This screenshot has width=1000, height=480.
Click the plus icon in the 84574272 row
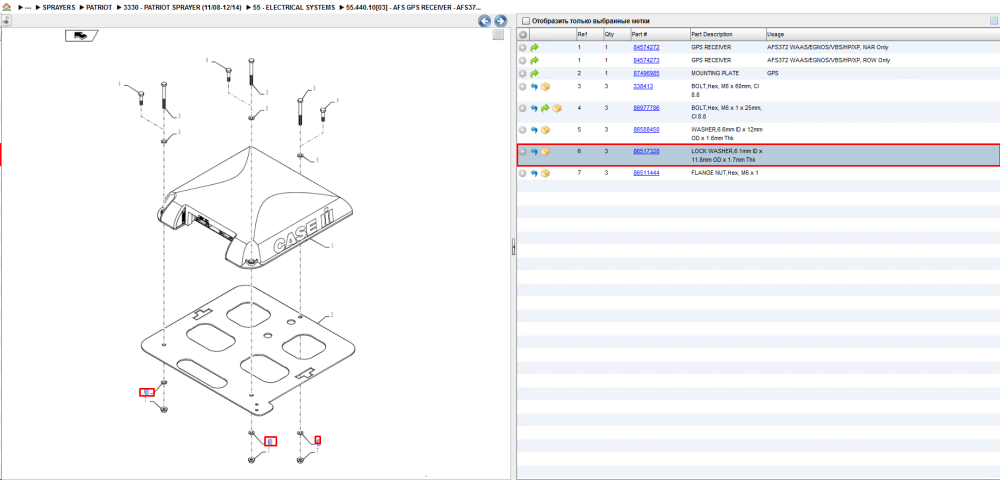522,47
